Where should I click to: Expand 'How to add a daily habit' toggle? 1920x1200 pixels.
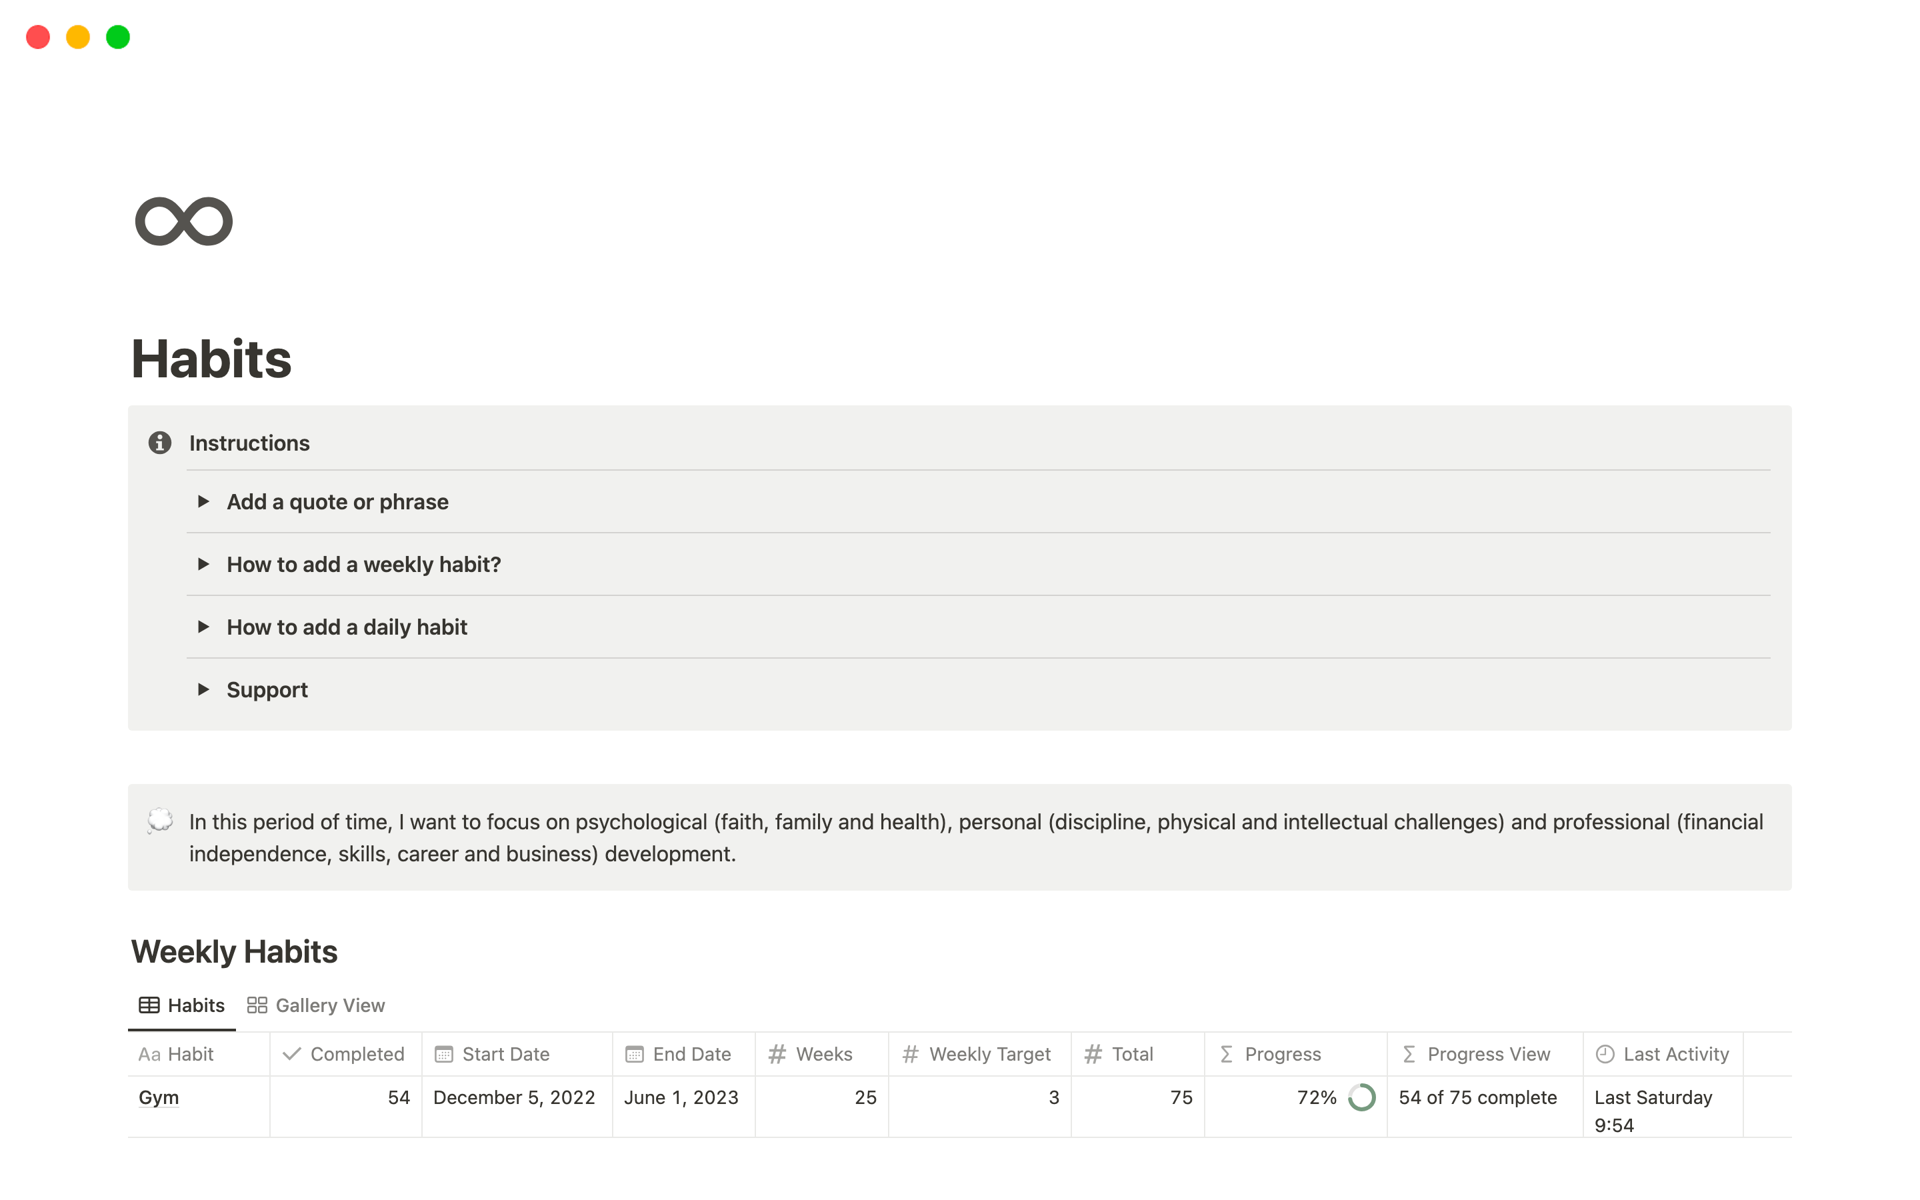tap(203, 627)
